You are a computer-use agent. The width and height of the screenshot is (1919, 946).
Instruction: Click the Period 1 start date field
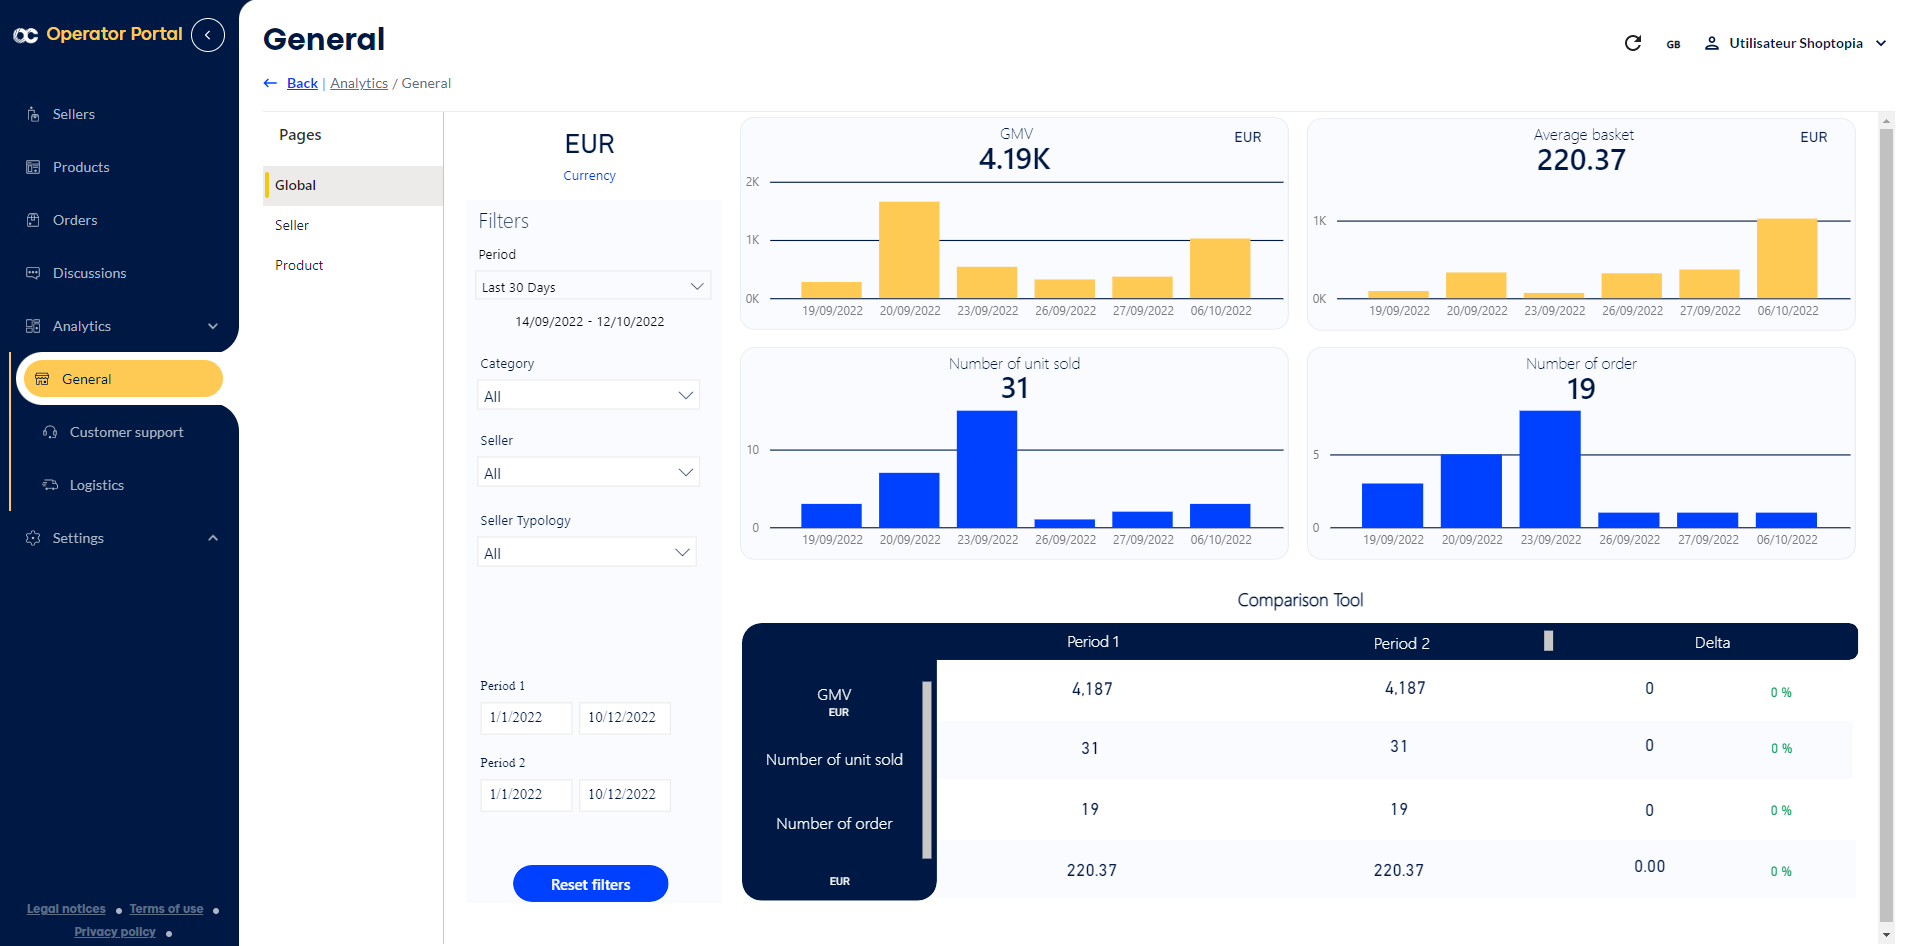pos(525,717)
